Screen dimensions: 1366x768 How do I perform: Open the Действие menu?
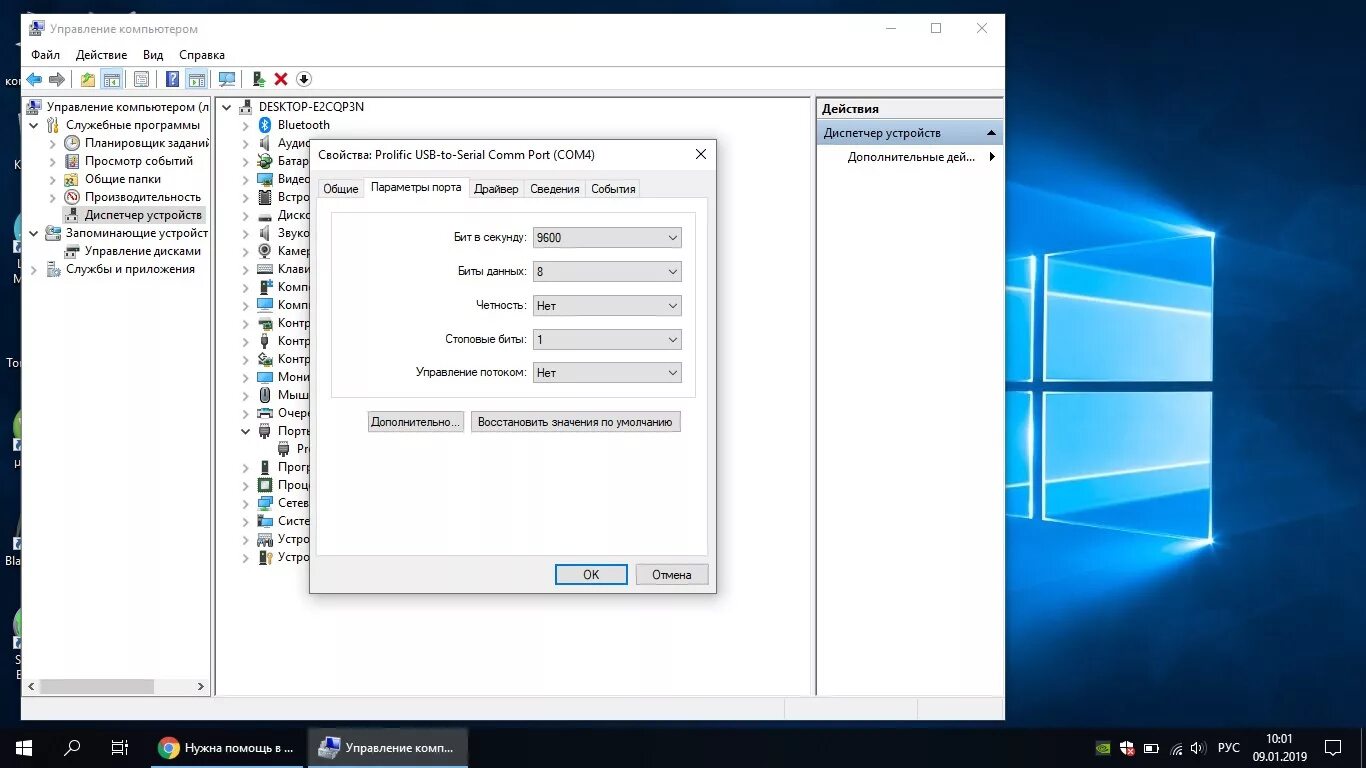click(x=101, y=55)
